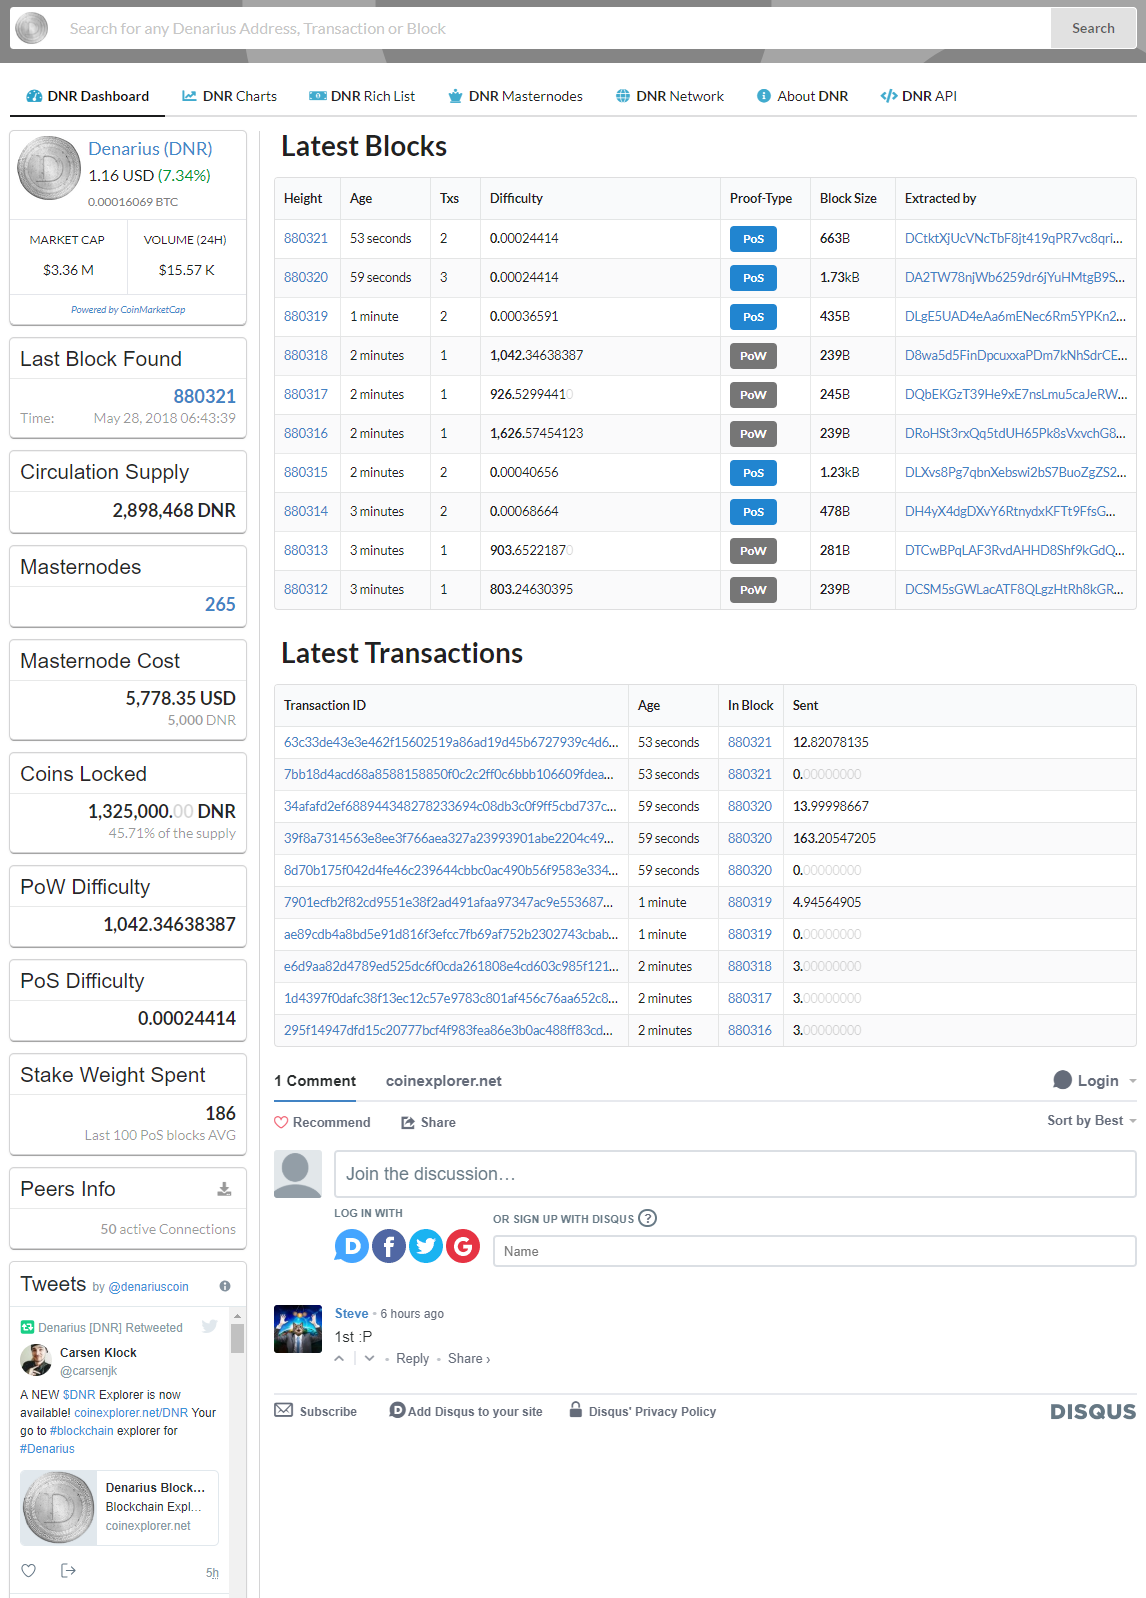1146x1598 pixels.
Task: Open Steve's profile name link
Action: coord(351,1314)
